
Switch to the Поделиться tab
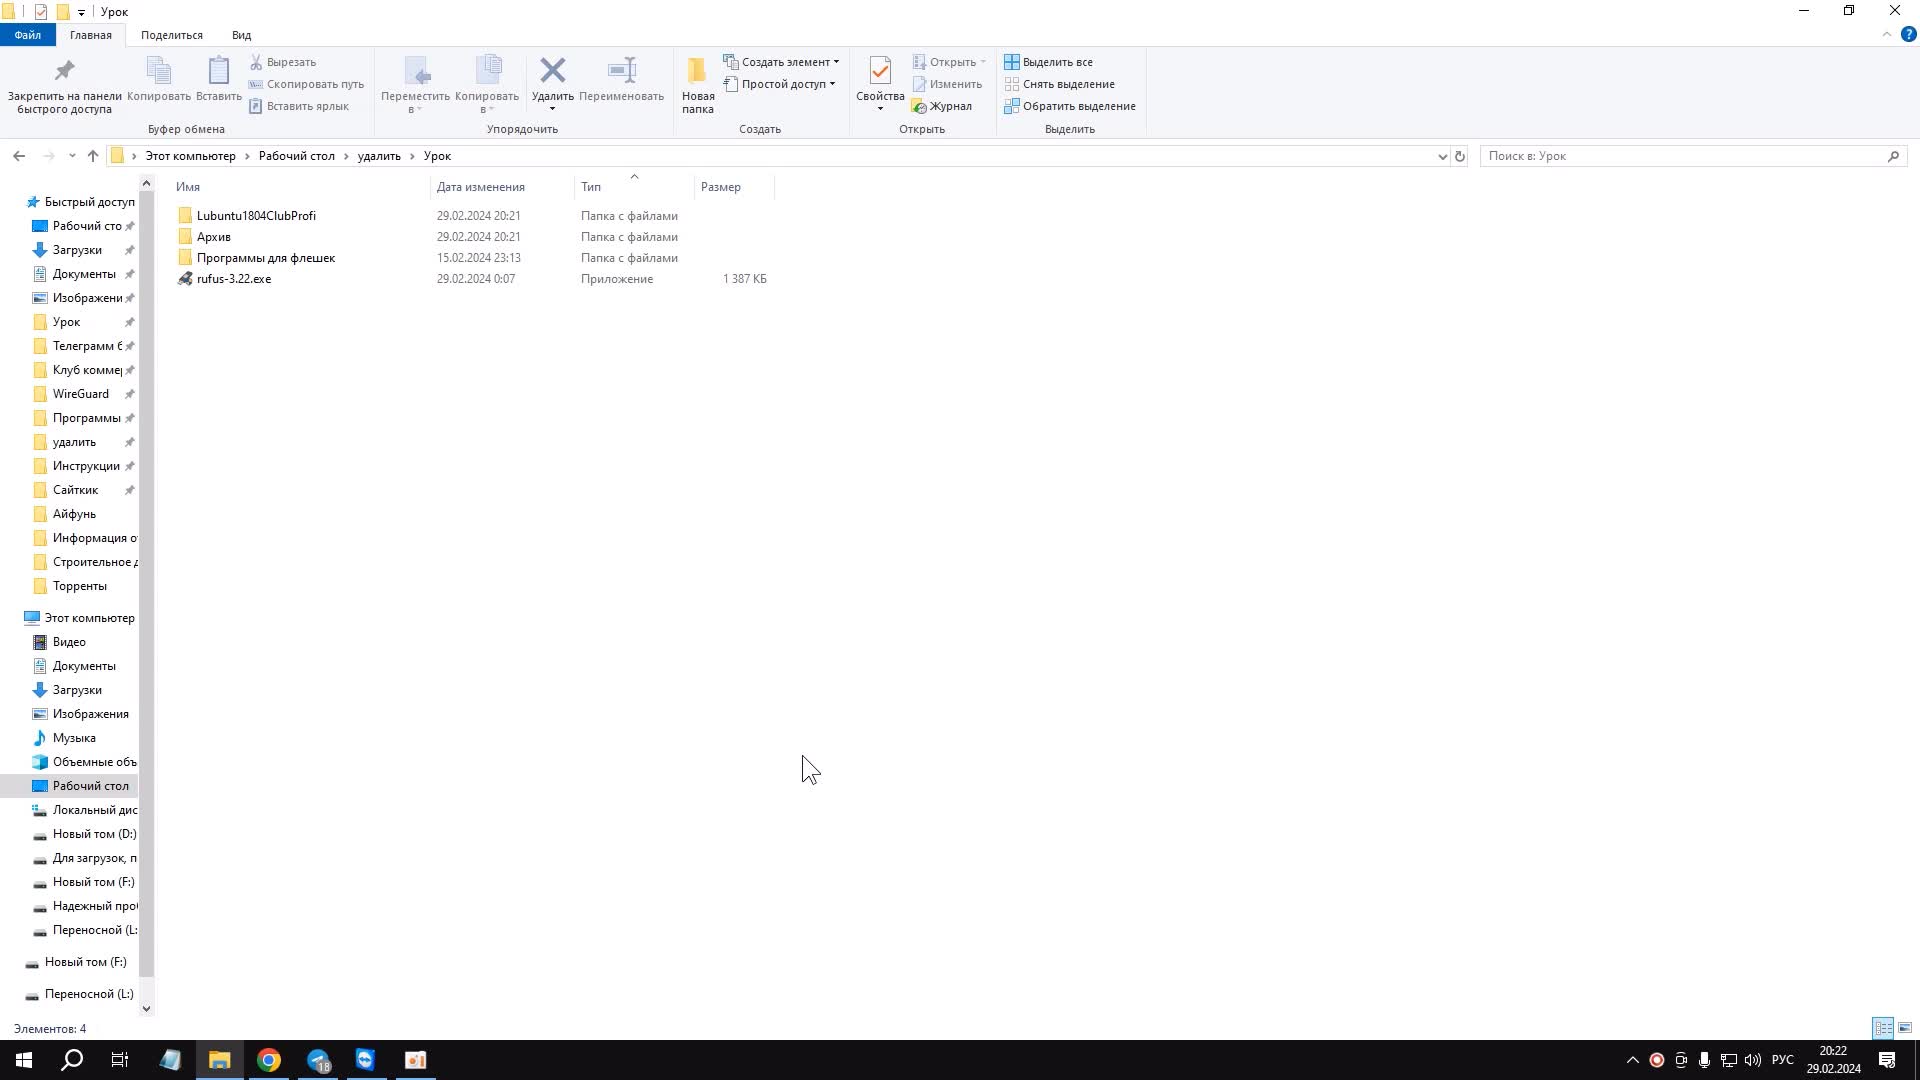click(x=171, y=35)
